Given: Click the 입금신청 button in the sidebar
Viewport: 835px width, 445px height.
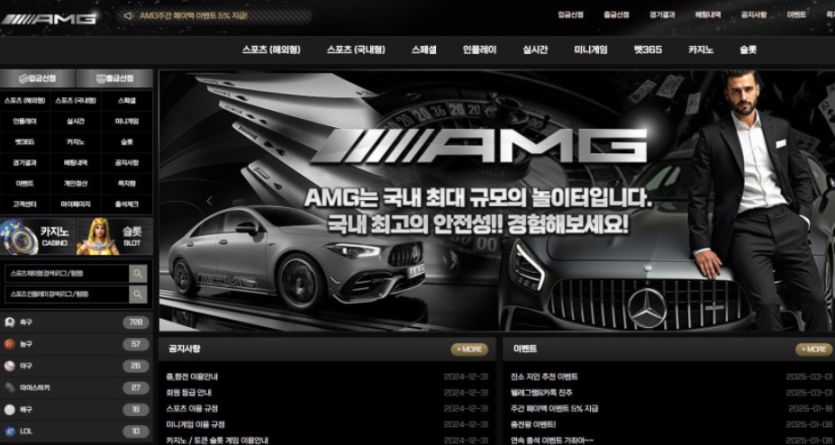Looking at the screenshot, I should tap(38, 79).
